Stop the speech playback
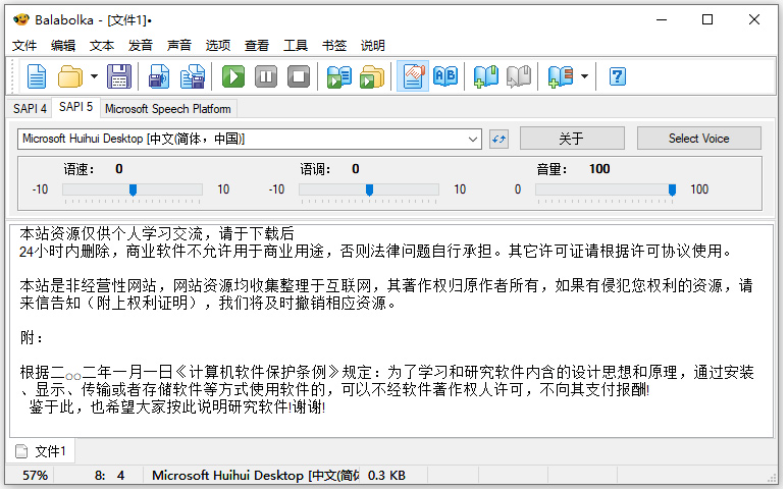 click(298, 76)
